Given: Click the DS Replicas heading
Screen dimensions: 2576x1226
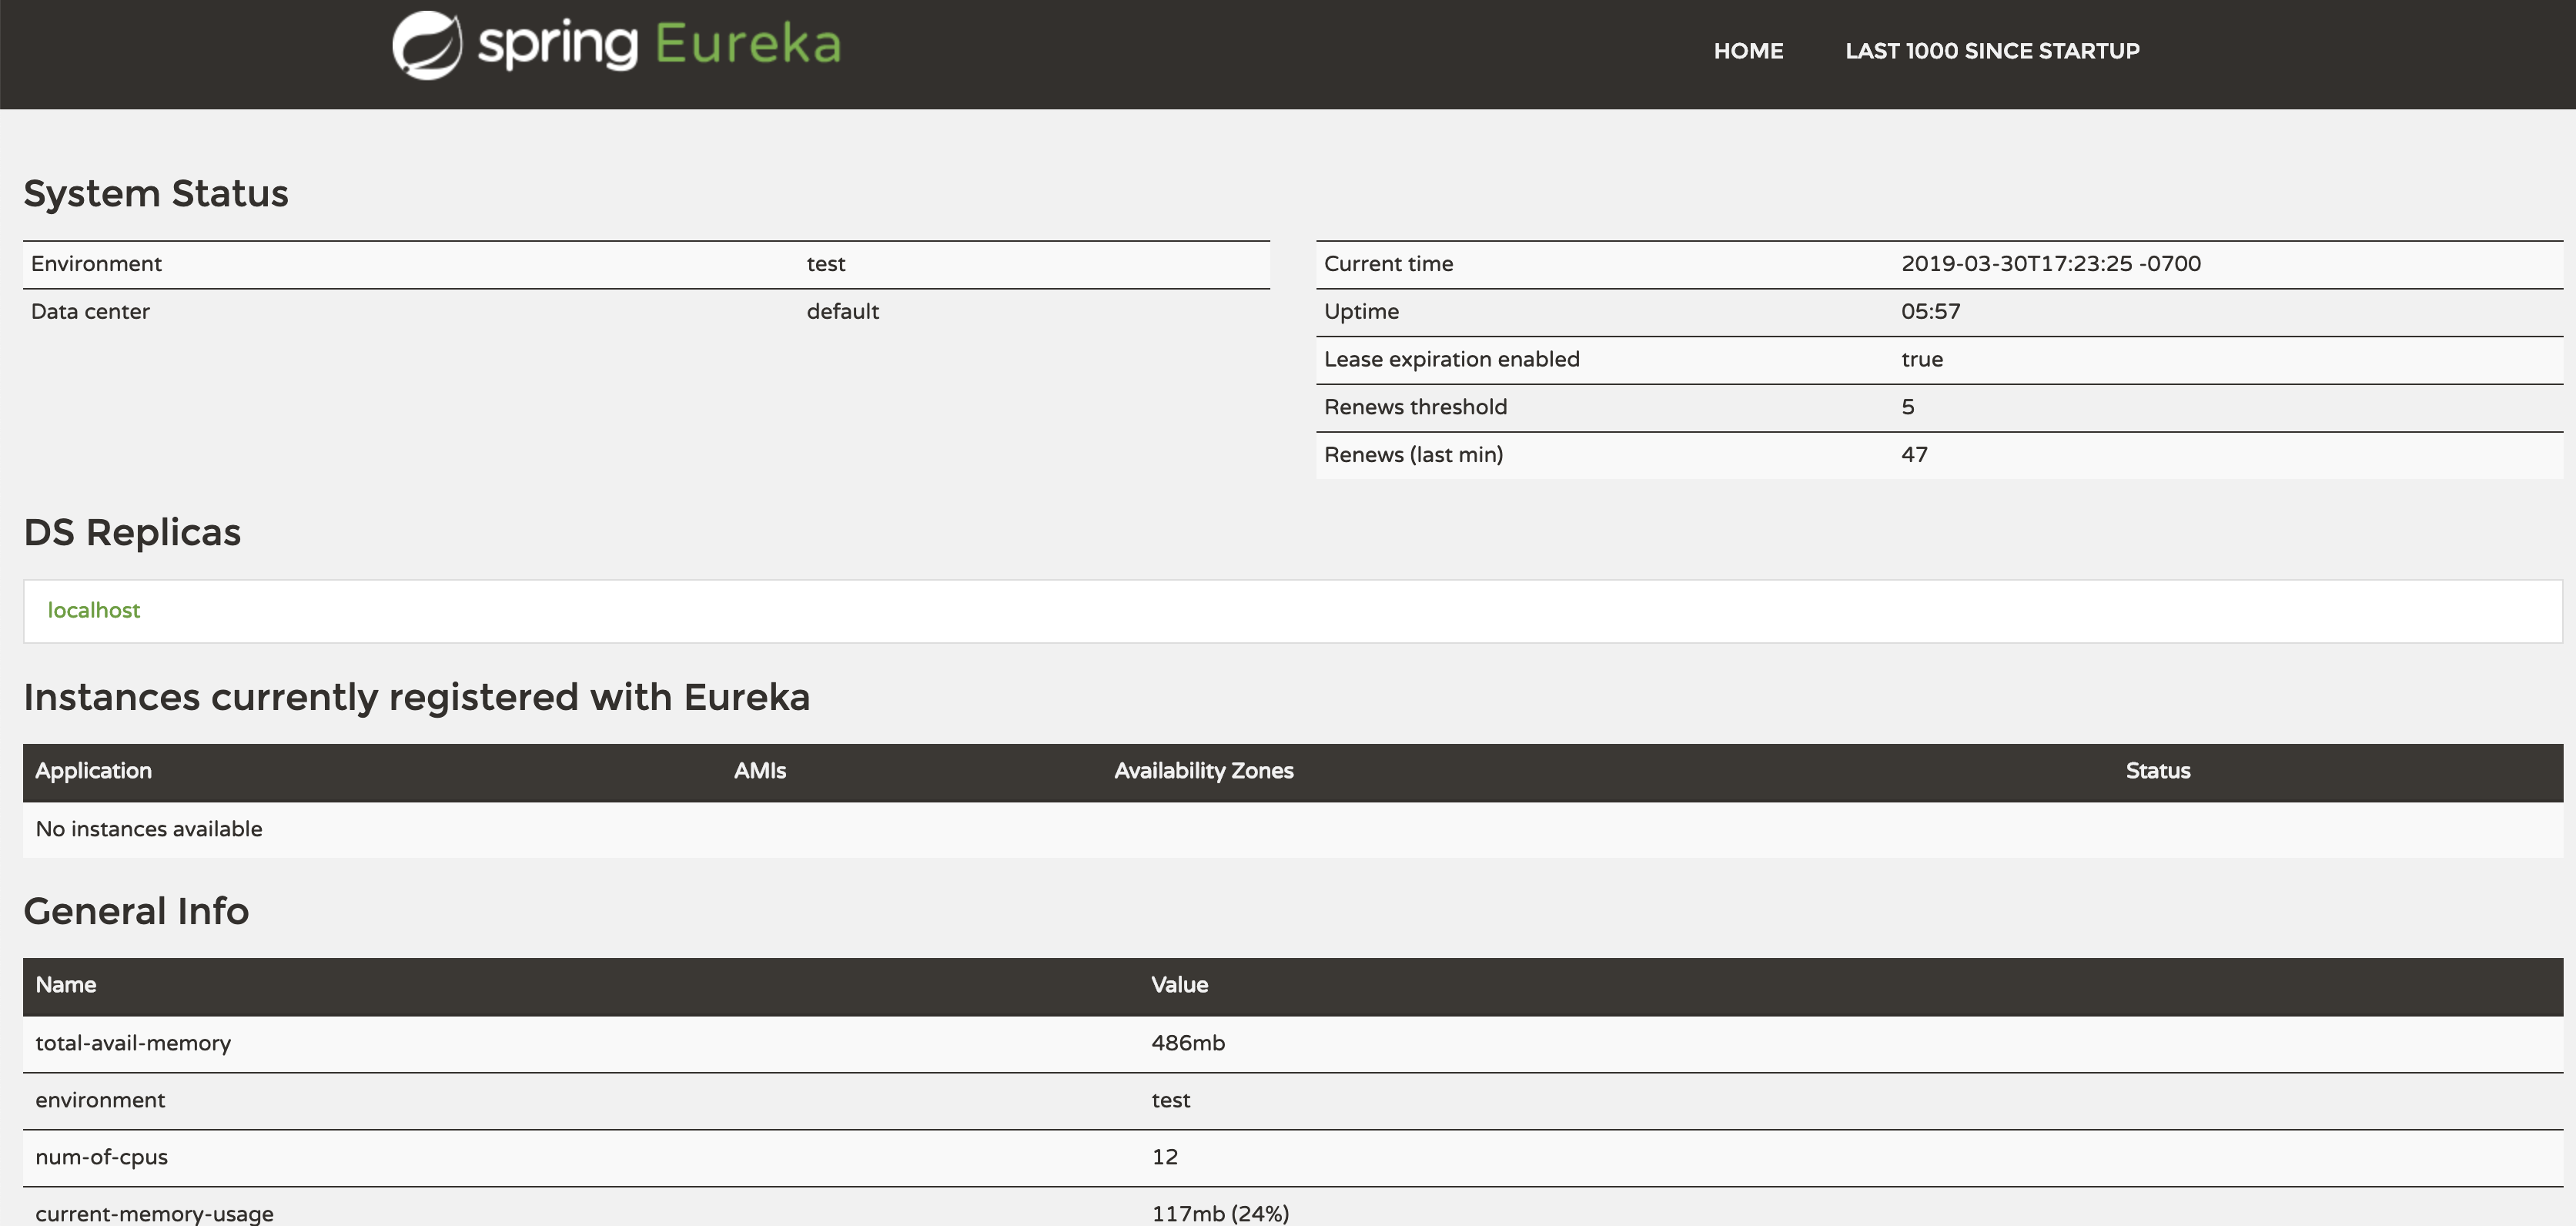Looking at the screenshot, I should [132, 532].
